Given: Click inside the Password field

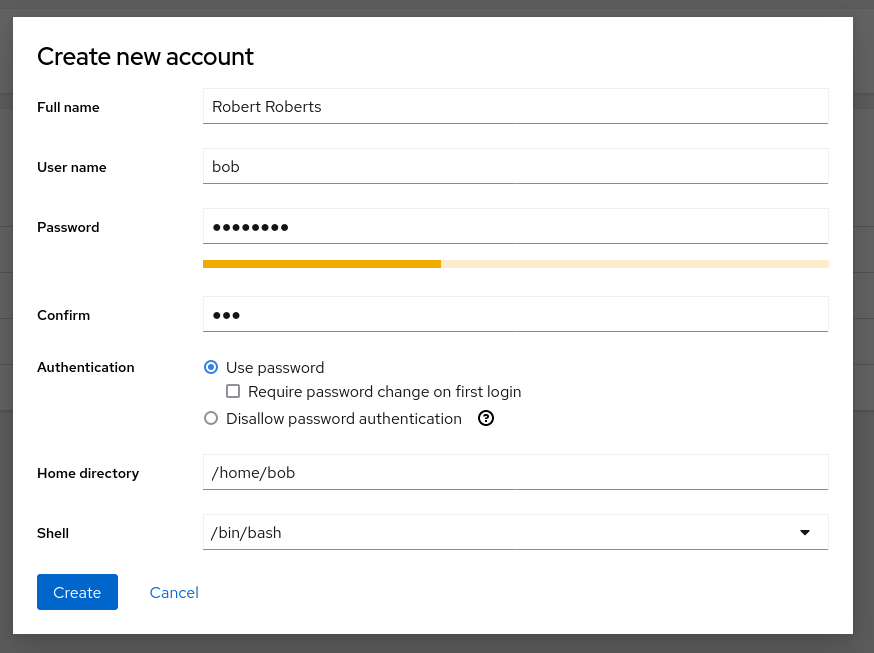Looking at the screenshot, I should (515, 226).
